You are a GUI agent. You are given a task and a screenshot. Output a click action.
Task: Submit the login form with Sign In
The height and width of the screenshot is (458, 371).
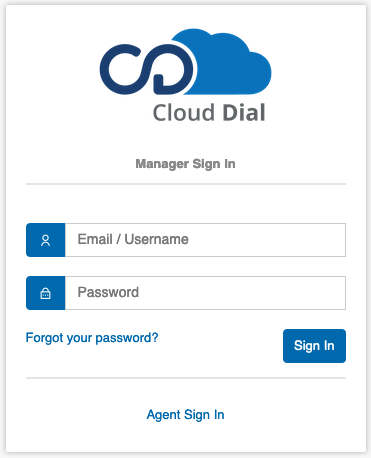[x=314, y=346]
